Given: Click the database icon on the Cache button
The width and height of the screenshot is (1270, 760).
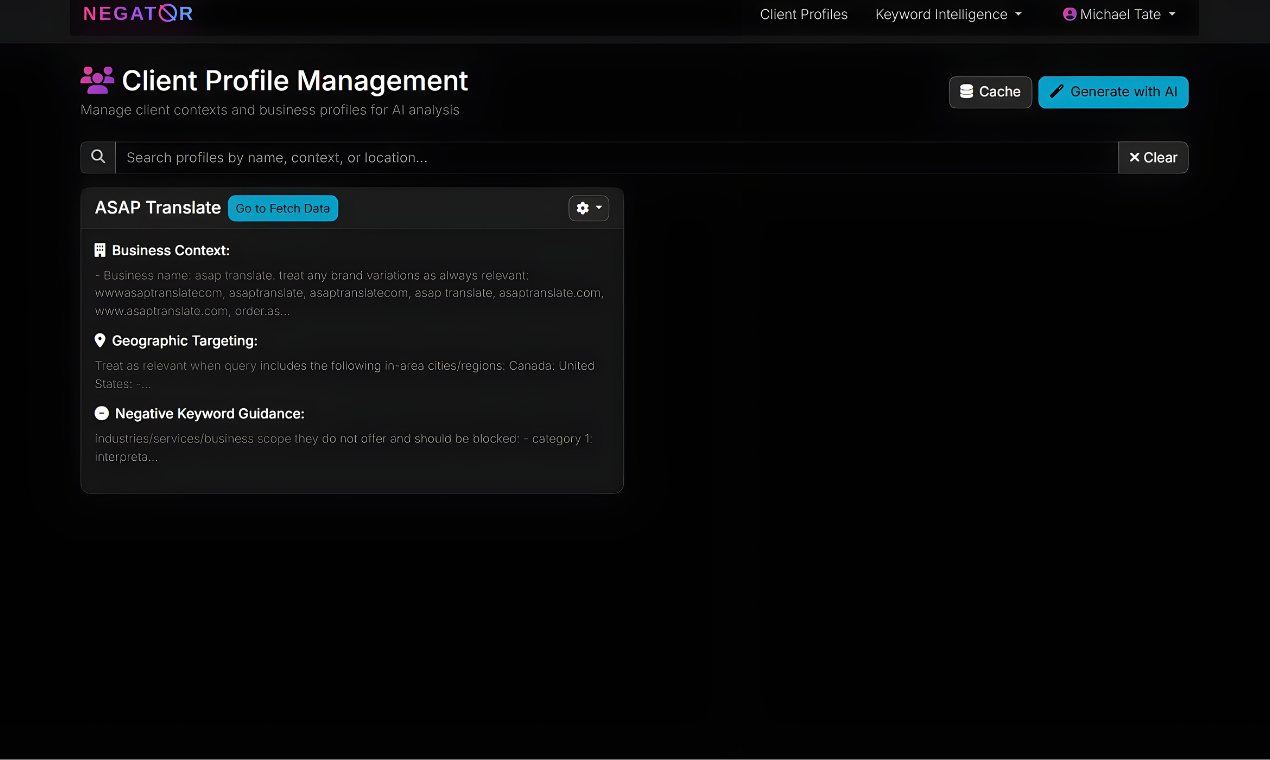Looking at the screenshot, I should [x=966, y=92].
